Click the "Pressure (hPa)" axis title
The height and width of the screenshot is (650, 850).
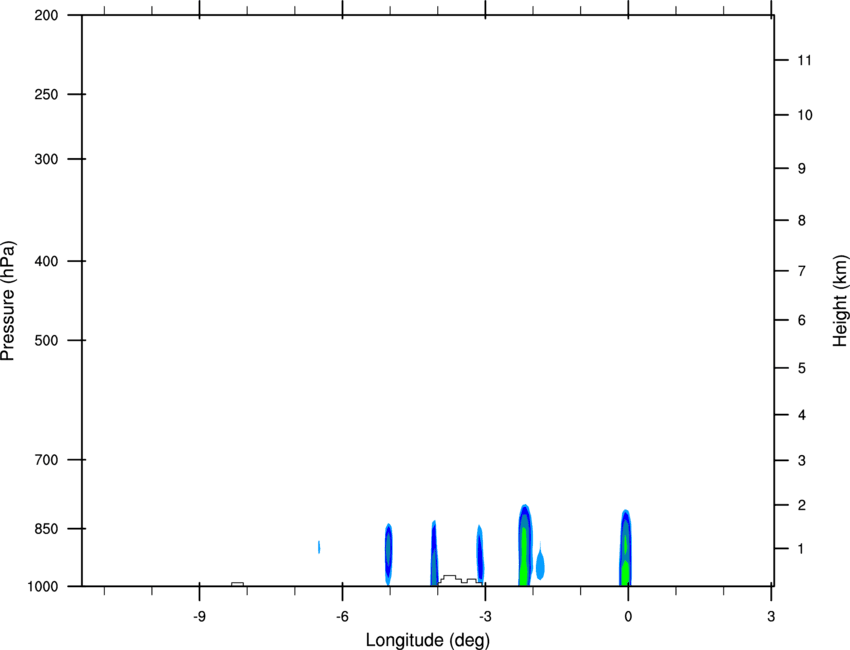coord(8,301)
